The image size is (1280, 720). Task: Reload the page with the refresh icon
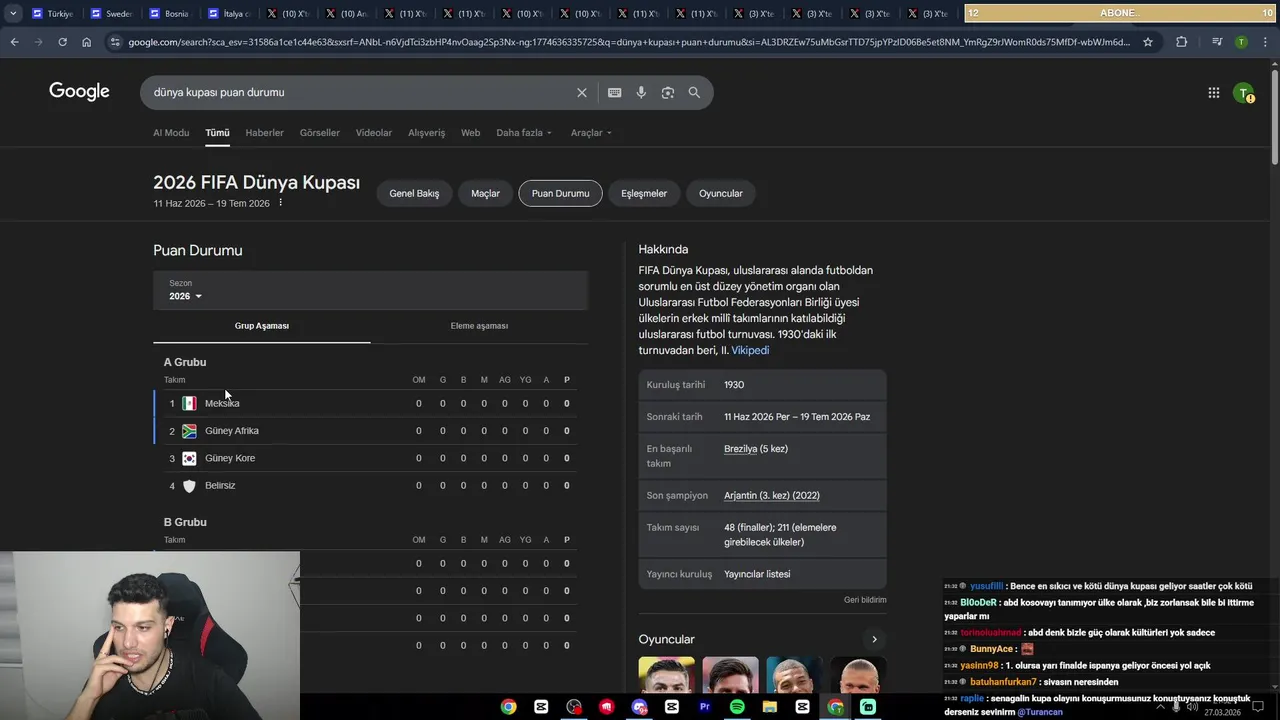pos(62,42)
